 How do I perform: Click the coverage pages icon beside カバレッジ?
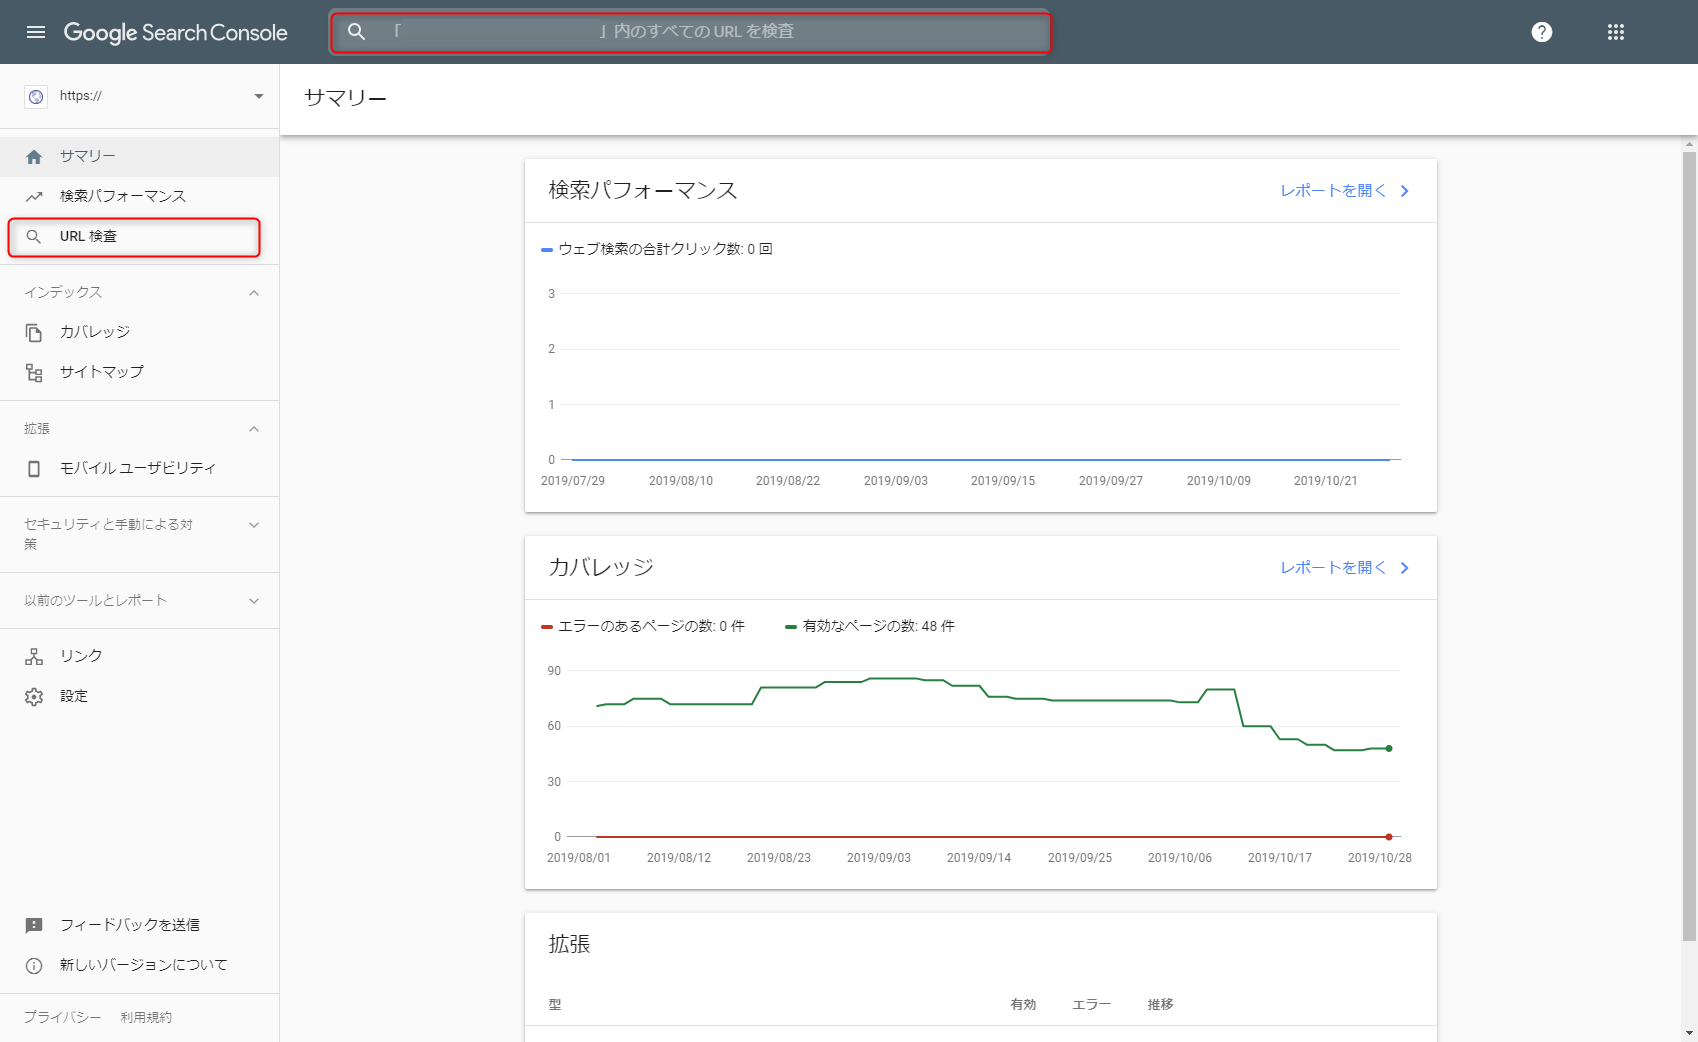34,333
